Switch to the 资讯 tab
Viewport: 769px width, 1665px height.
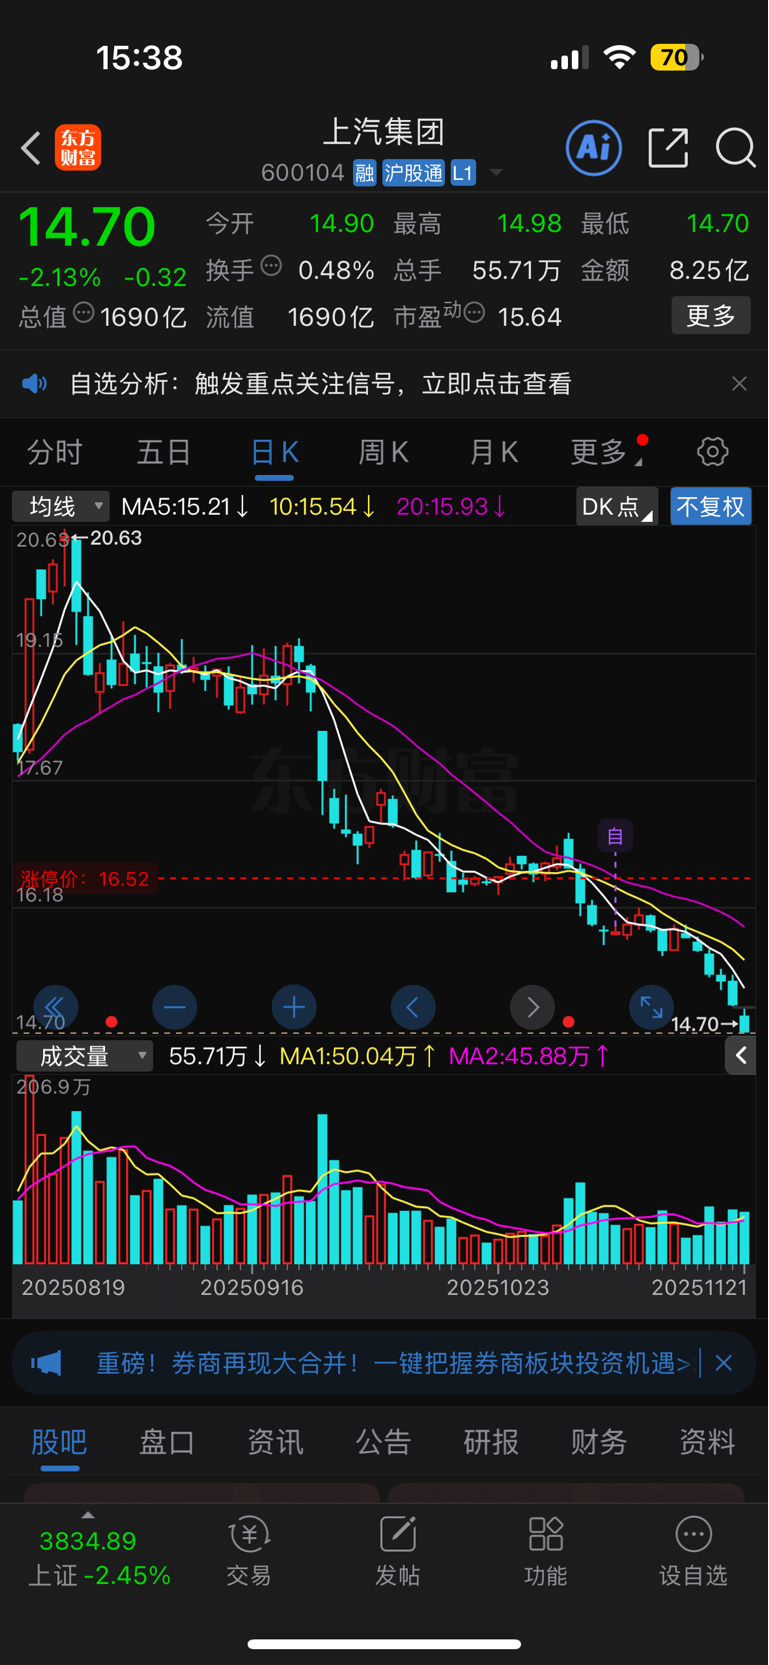pos(275,1442)
